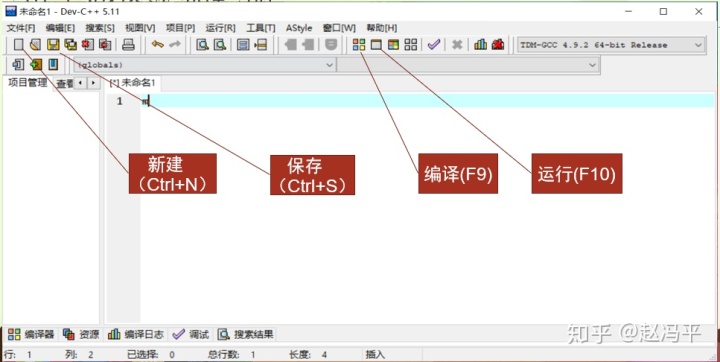Click the Goto Line toolbar icon

[x=260, y=45]
